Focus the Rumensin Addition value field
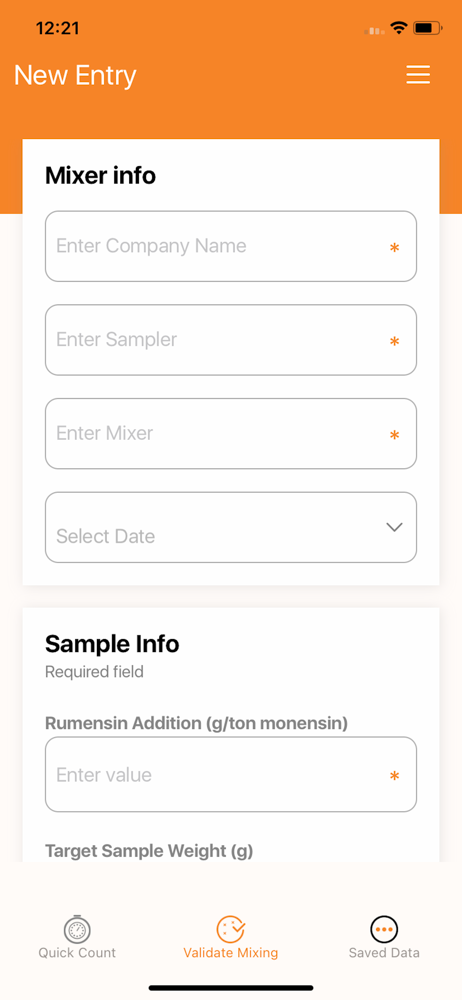The image size is (462, 1000). 231,774
